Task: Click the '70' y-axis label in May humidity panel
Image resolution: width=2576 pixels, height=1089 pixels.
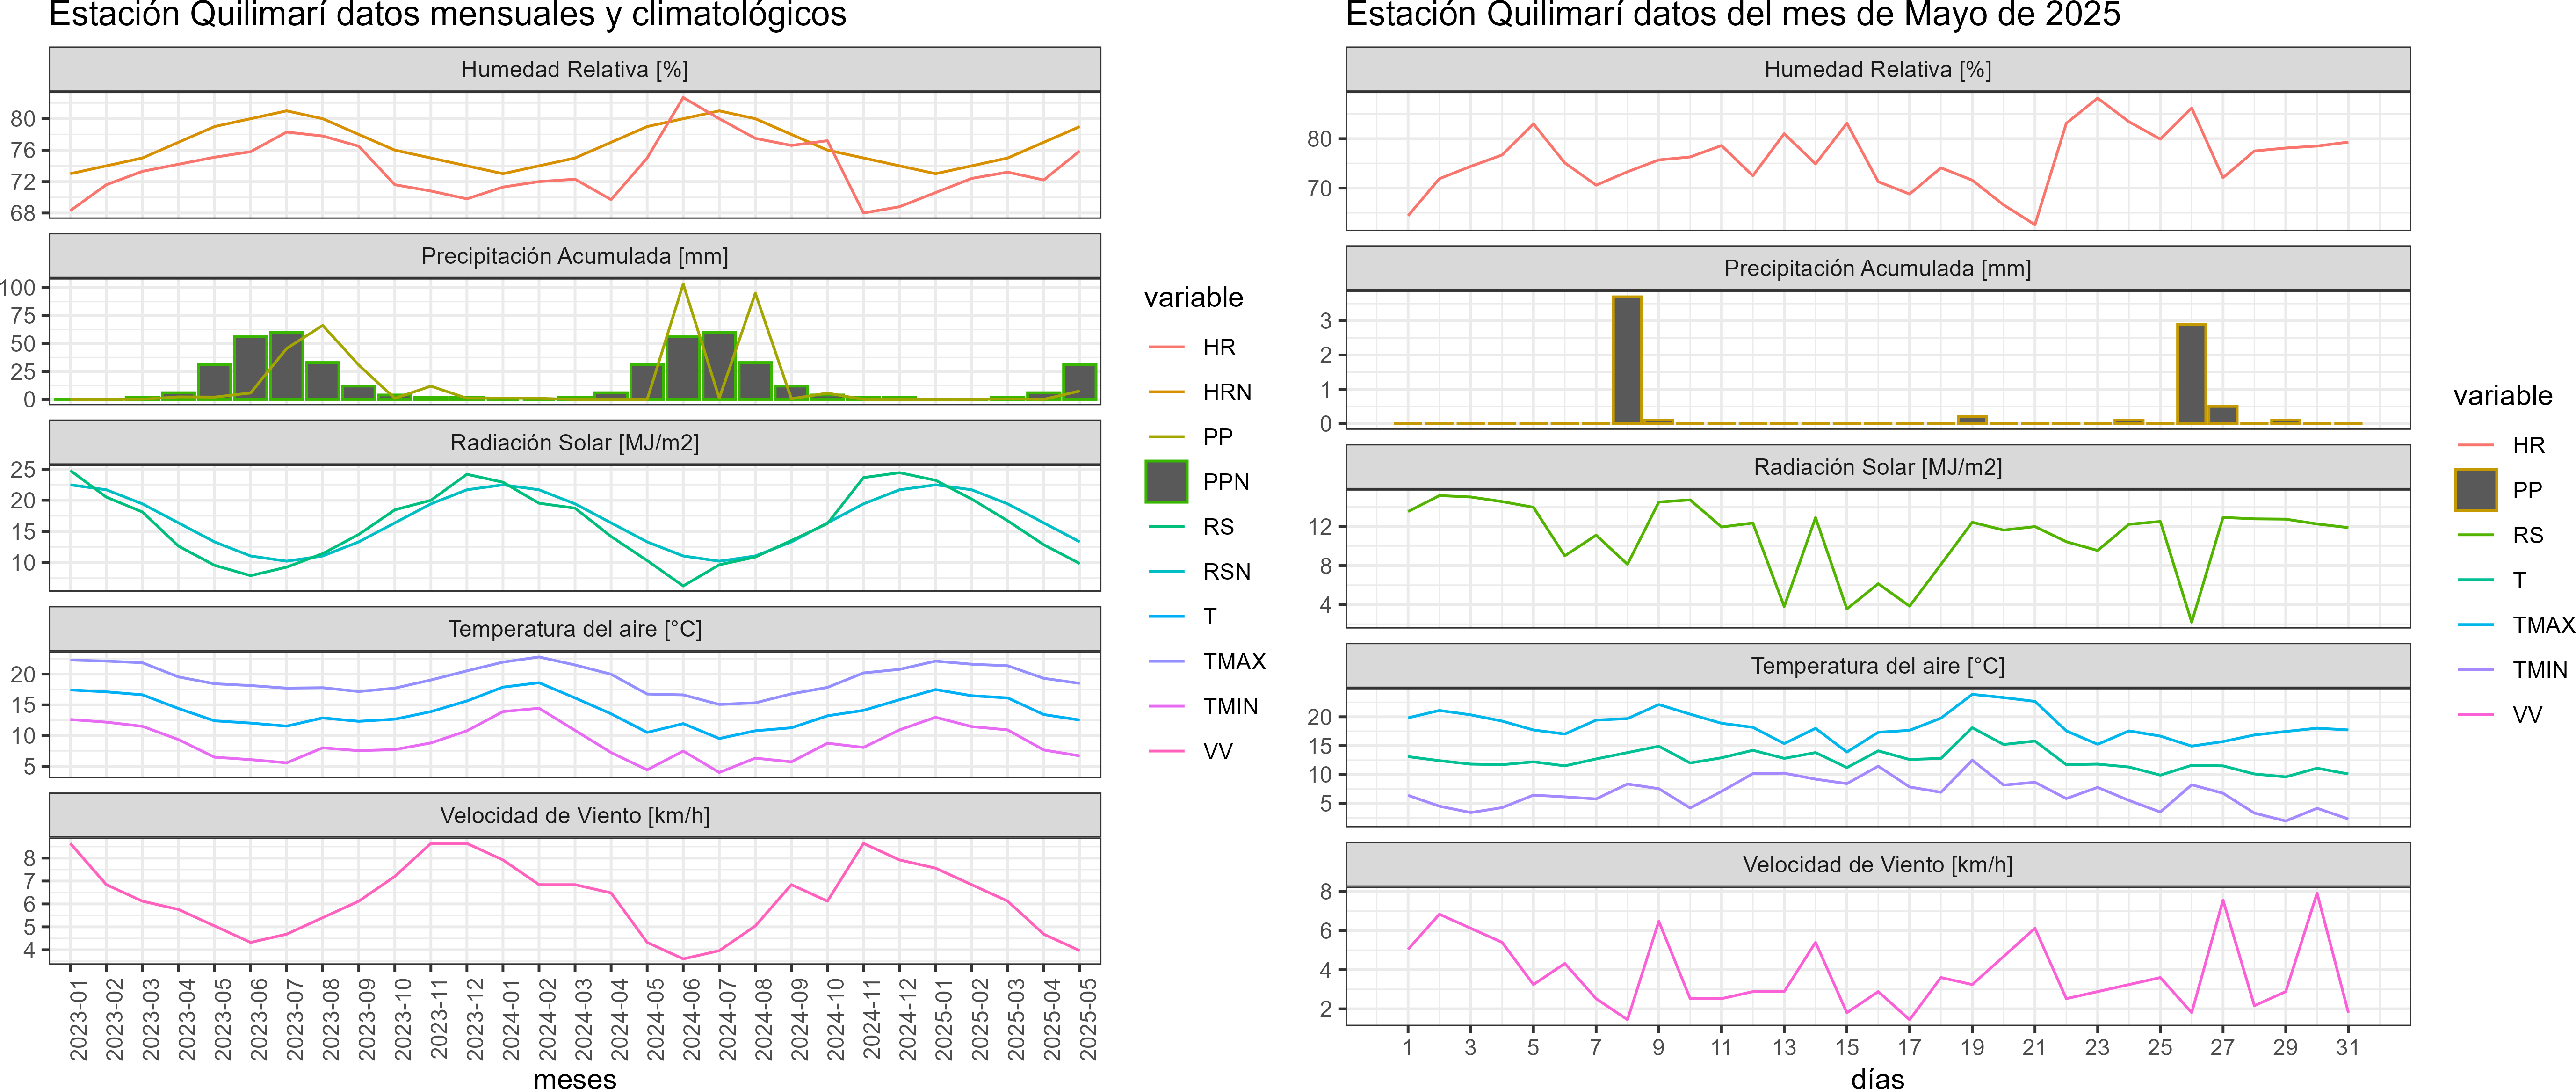Action: (1320, 188)
